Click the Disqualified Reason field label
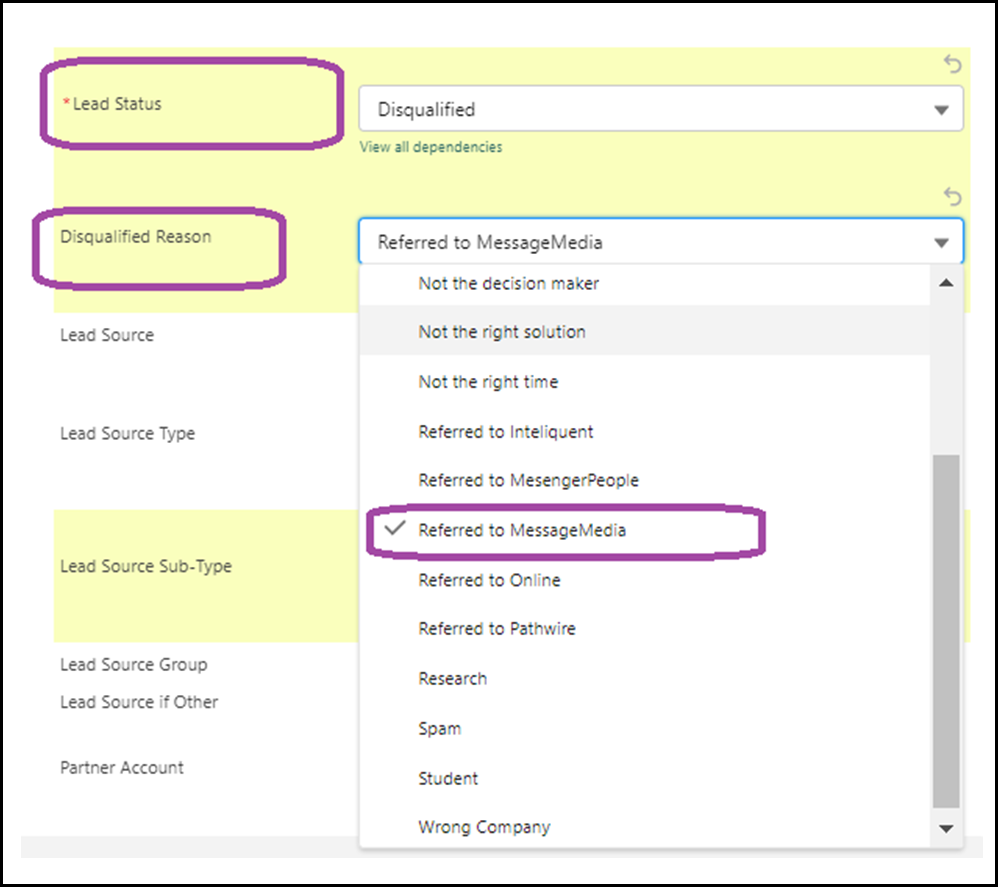The image size is (998, 887). click(x=136, y=237)
